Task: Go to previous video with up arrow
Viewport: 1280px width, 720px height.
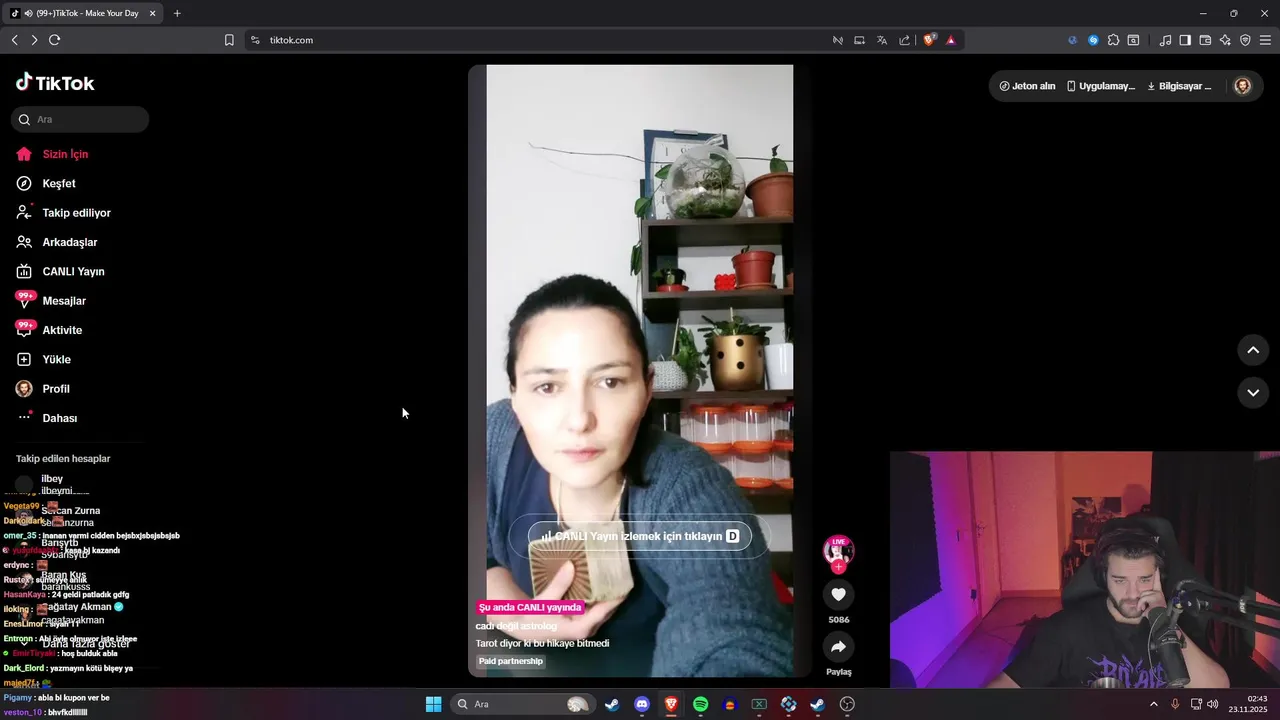Action: pos(1253,350)
